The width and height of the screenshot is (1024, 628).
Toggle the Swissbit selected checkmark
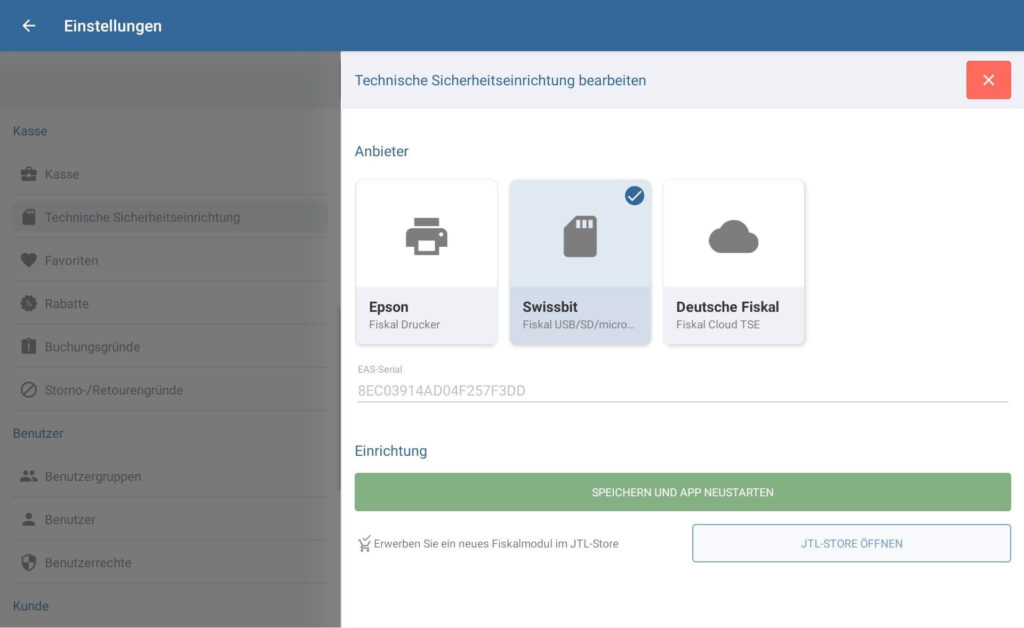(634, 196)
